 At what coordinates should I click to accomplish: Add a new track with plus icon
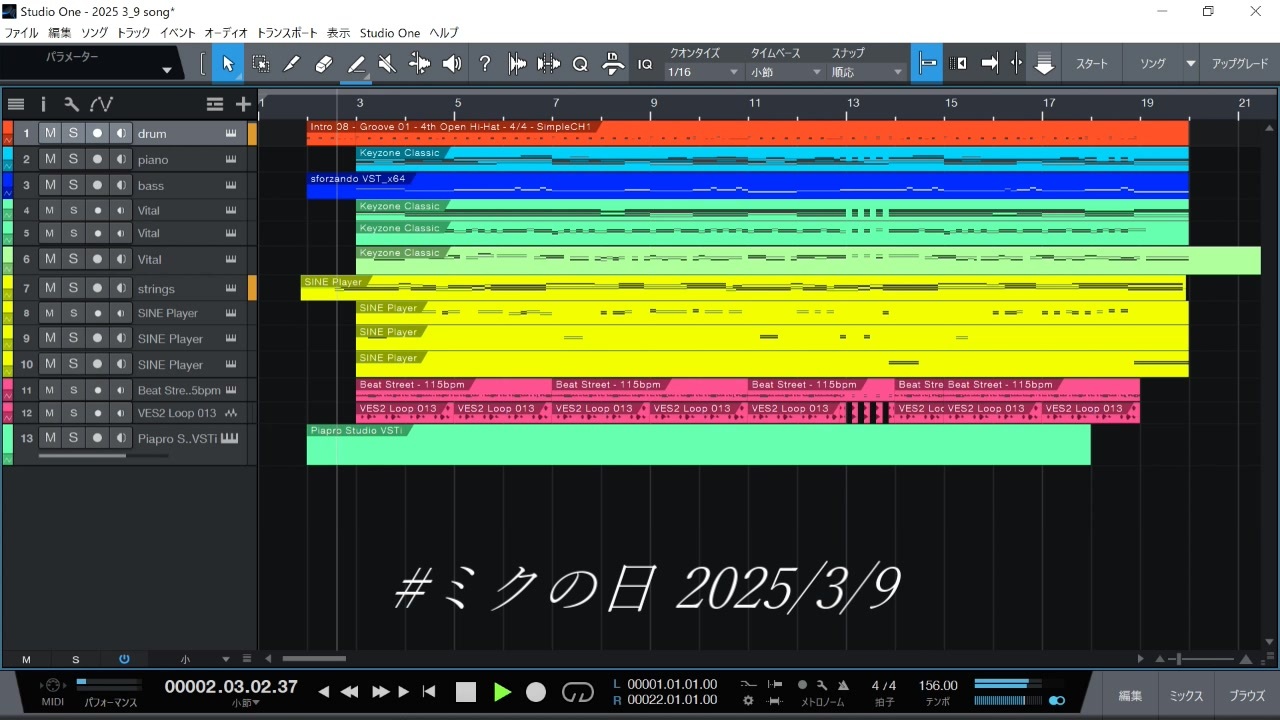click(243, 104)
